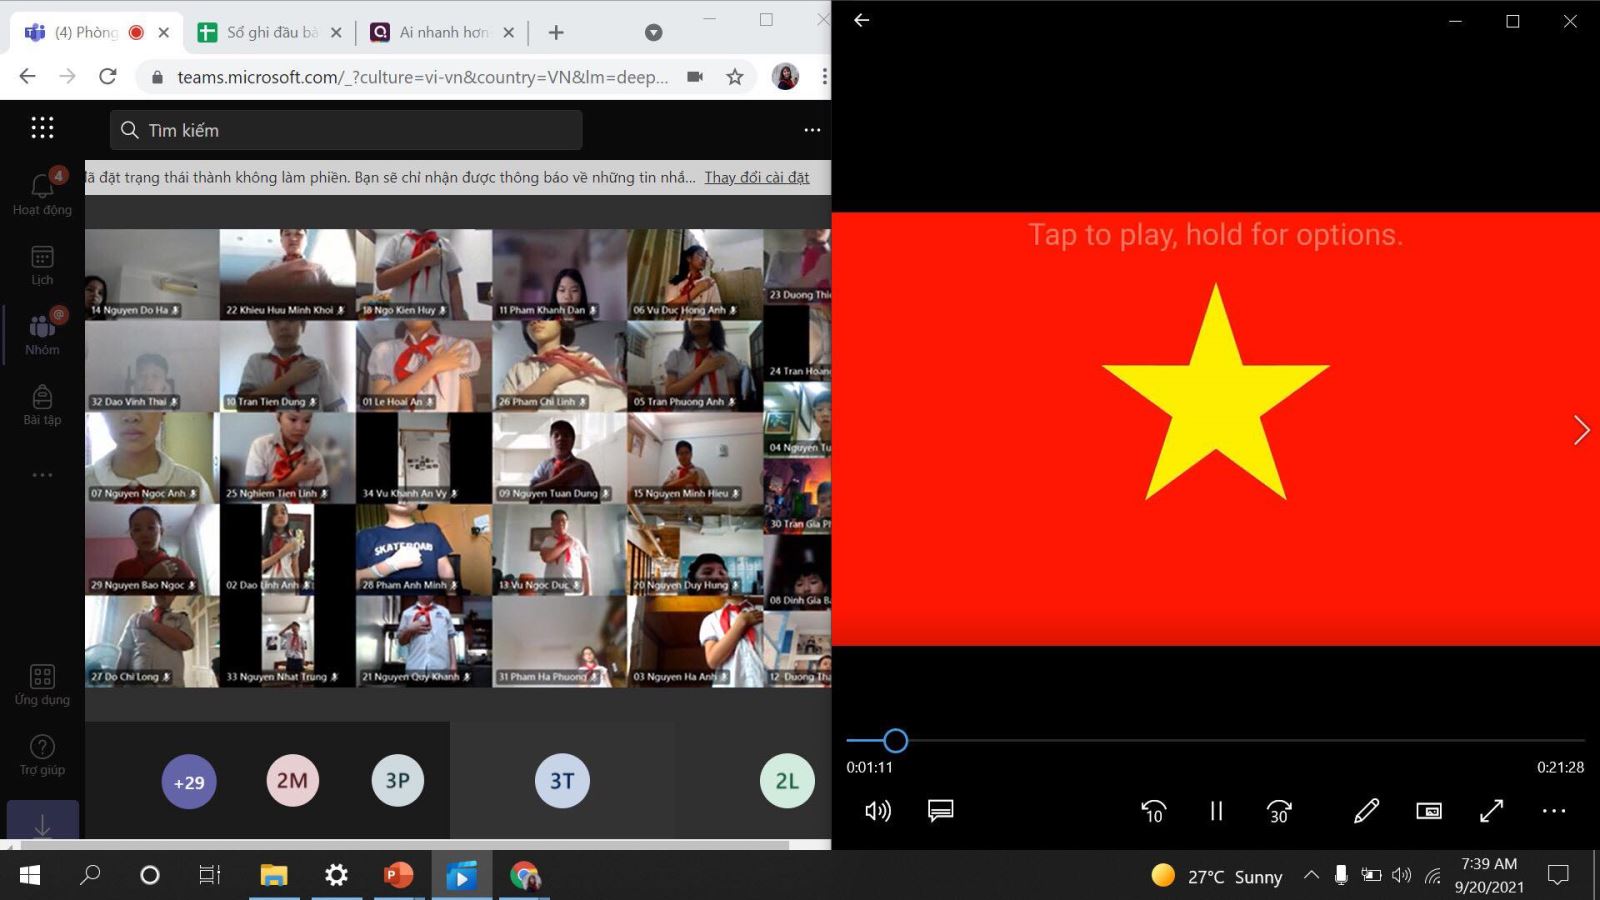Image resolution: width=1600 pixels, height=900 pixels.
Task: Open Ứng dụng apps in Teams sidebar
Action: click(x=42, y=685)
